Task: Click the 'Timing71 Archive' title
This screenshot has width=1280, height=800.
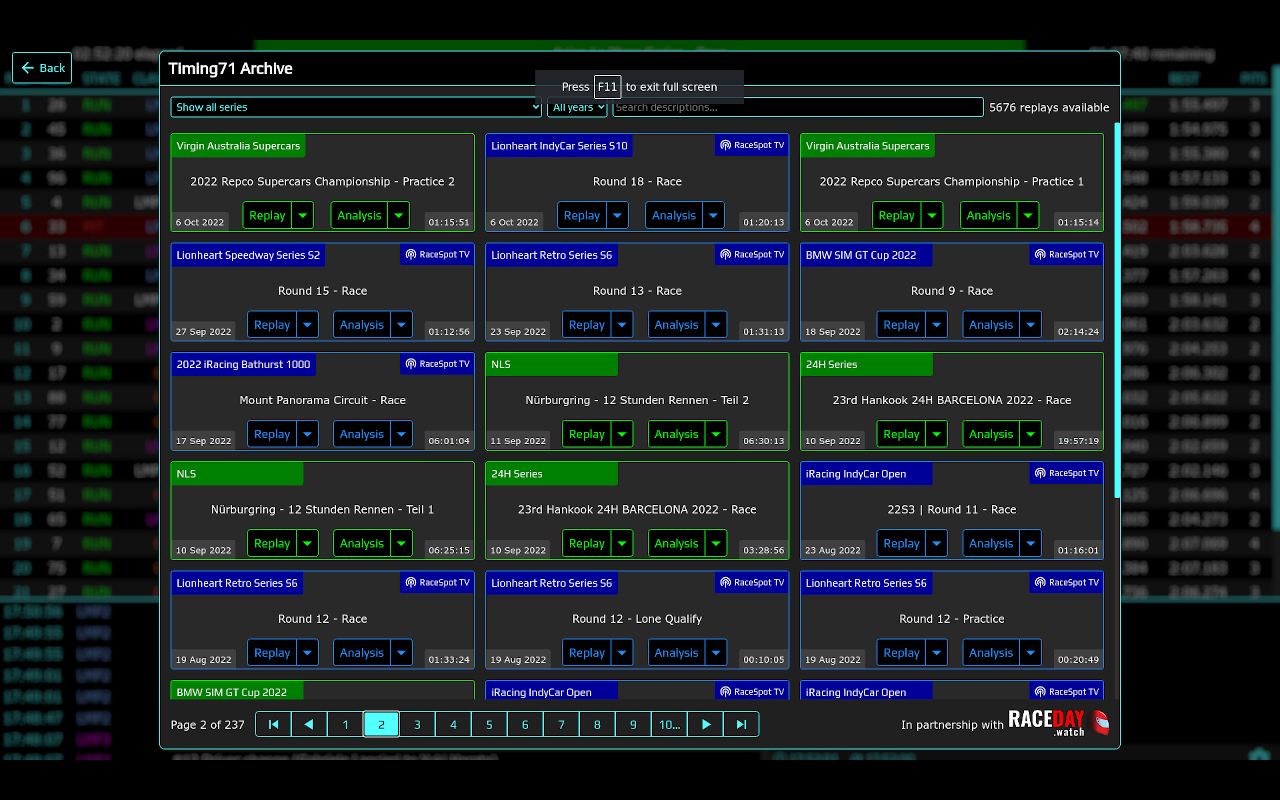Action: 230,69
